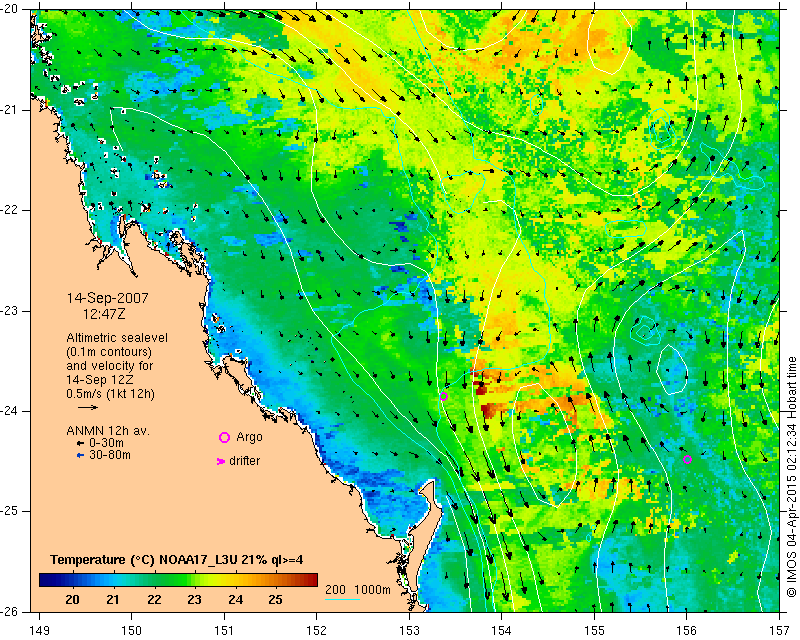Click the latitude axis label '-25'

11,511
